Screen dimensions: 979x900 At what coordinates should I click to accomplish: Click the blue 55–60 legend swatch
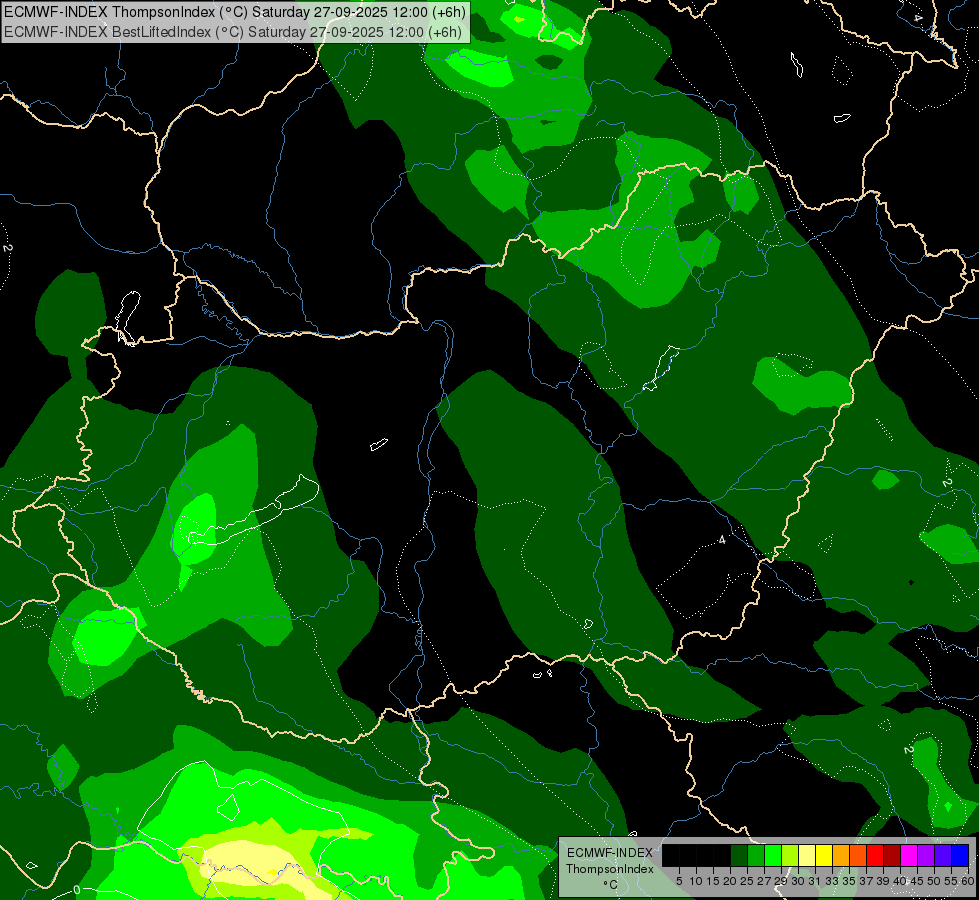click(960, 855)
